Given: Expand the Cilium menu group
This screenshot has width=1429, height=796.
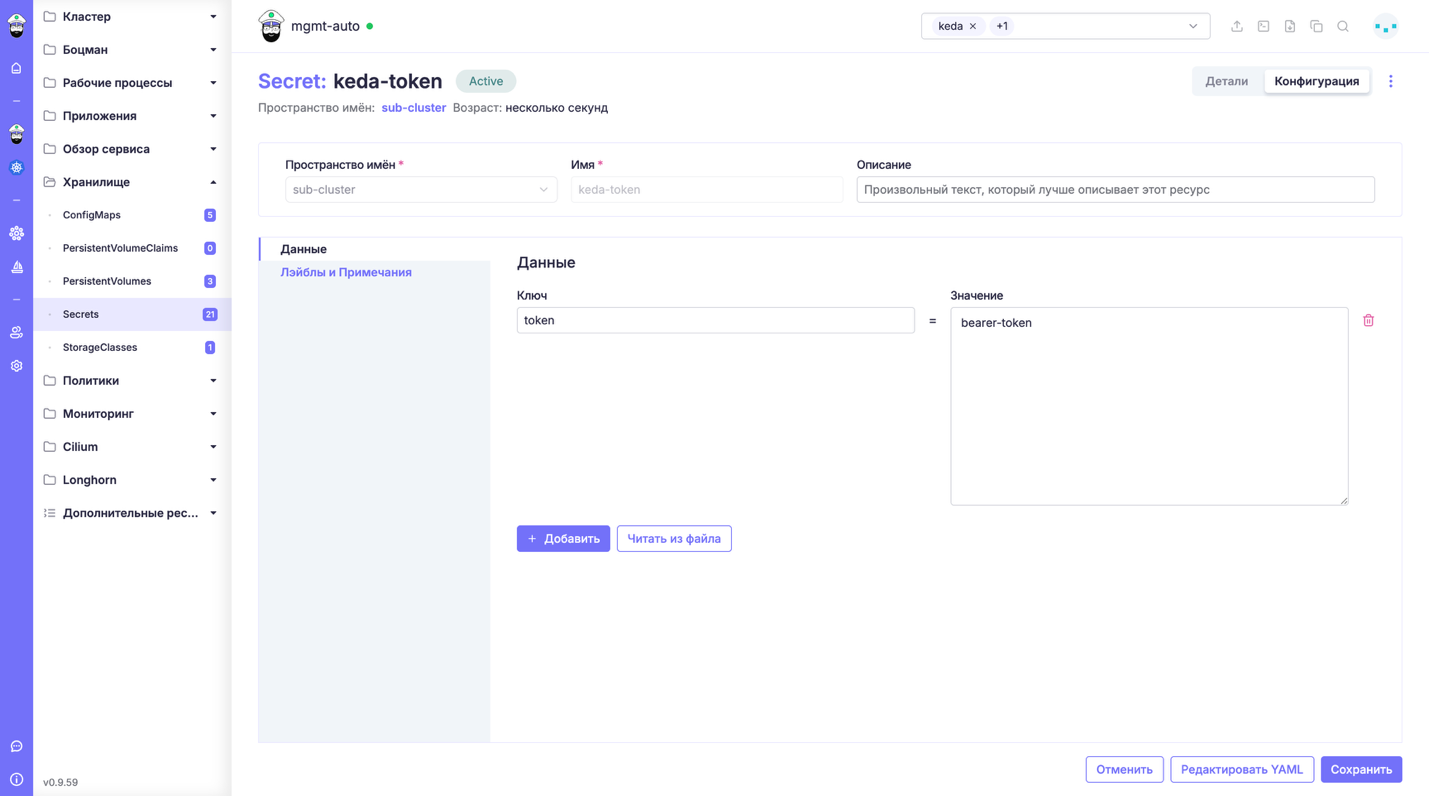Looking at the screenshot, I should [132, 446].
